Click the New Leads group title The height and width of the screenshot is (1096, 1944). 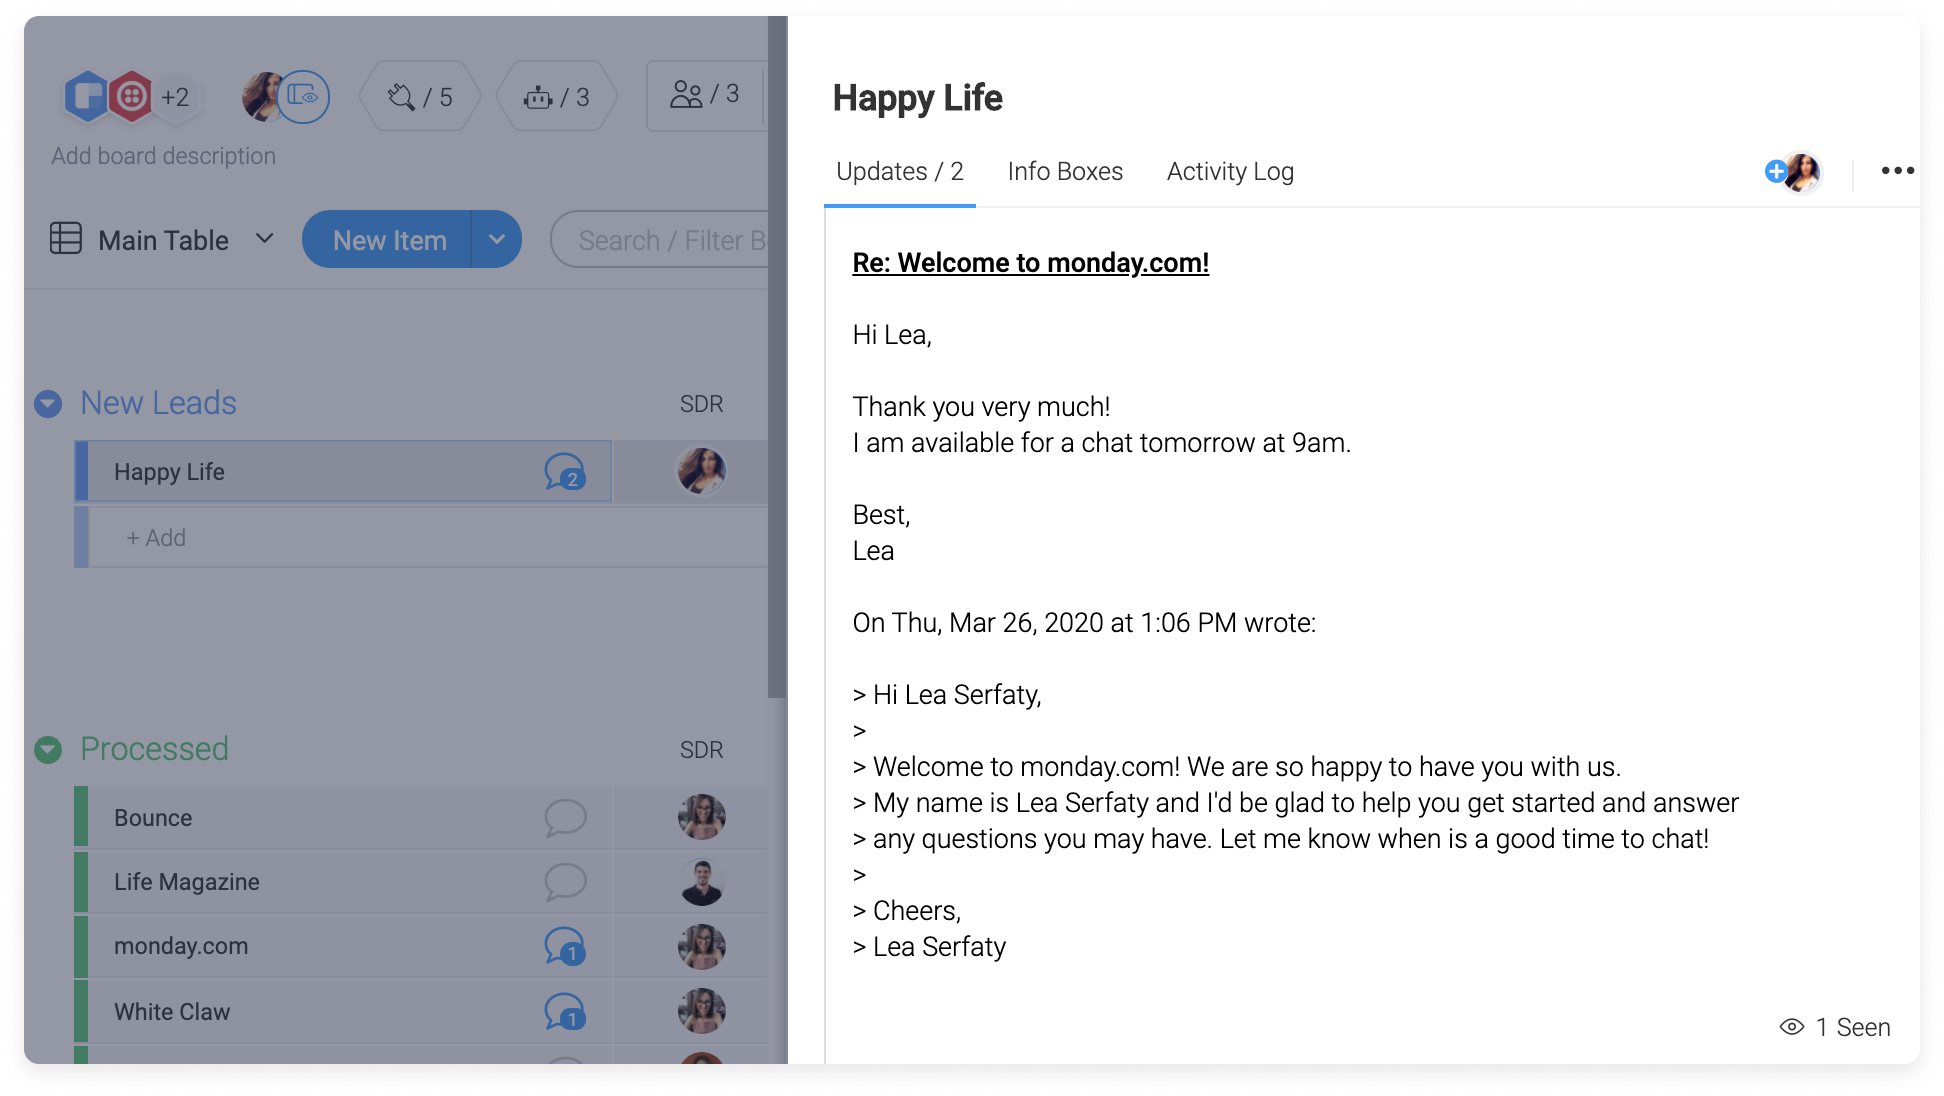pyautogui.click(x=159, y=403)
